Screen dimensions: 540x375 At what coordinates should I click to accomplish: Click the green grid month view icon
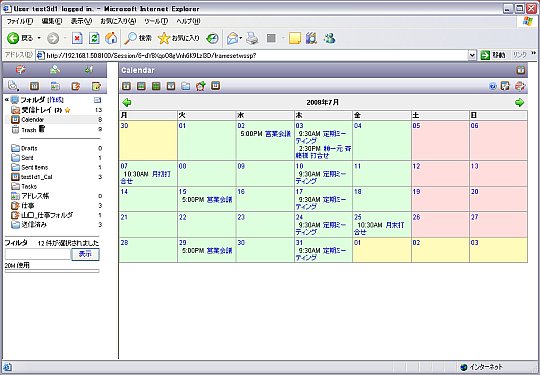[156, 86]
